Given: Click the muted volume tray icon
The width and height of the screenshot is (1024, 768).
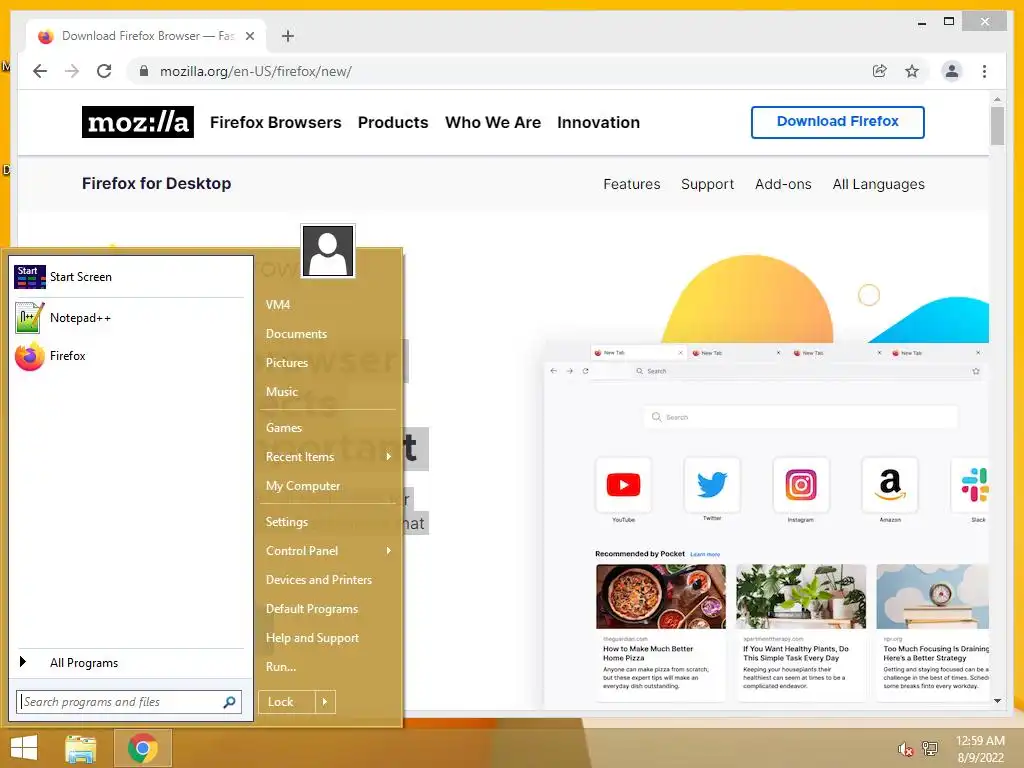Looking at the screenshot, I should point(905,749).
